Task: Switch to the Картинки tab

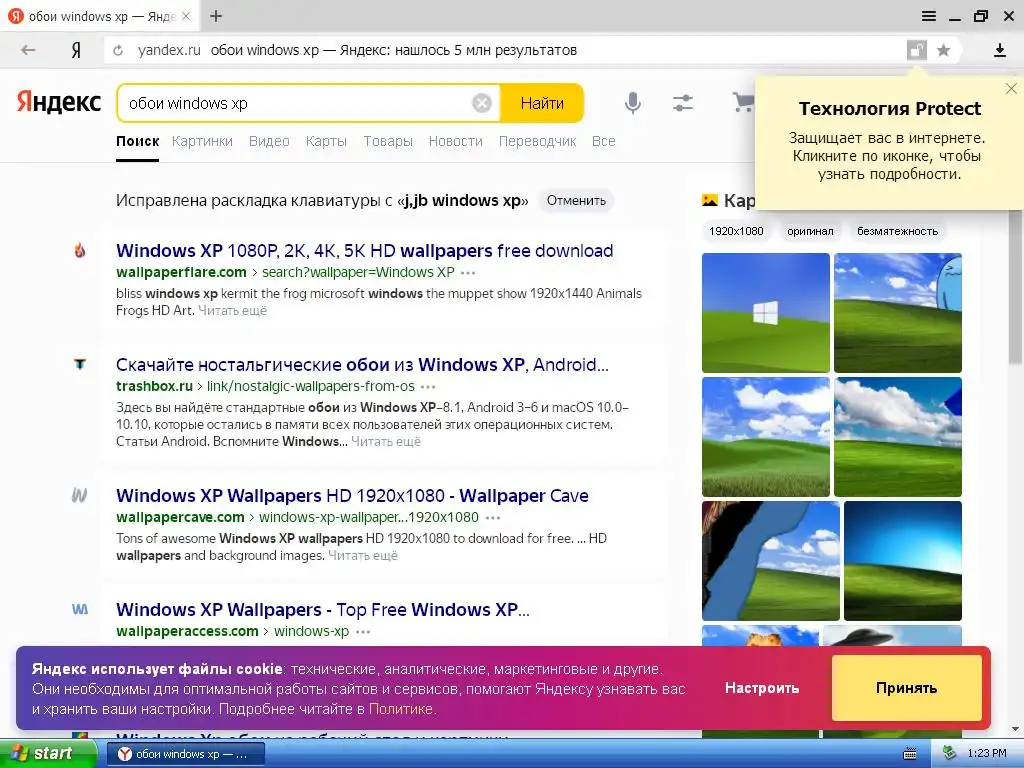Action: (202, 141)
